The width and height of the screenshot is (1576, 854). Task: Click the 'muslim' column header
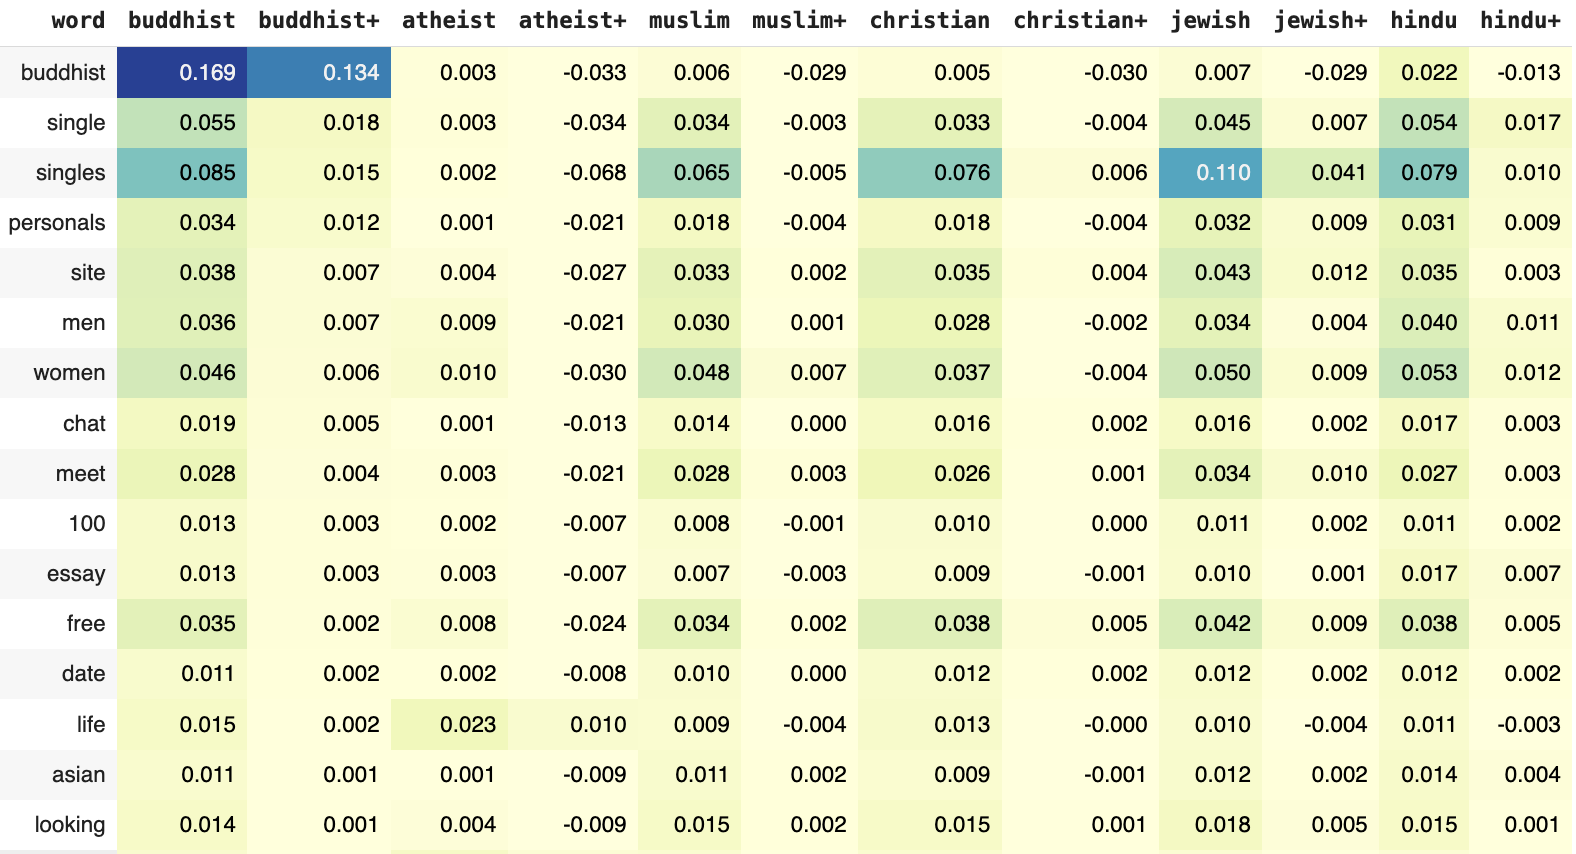click(x=689, y=20)
